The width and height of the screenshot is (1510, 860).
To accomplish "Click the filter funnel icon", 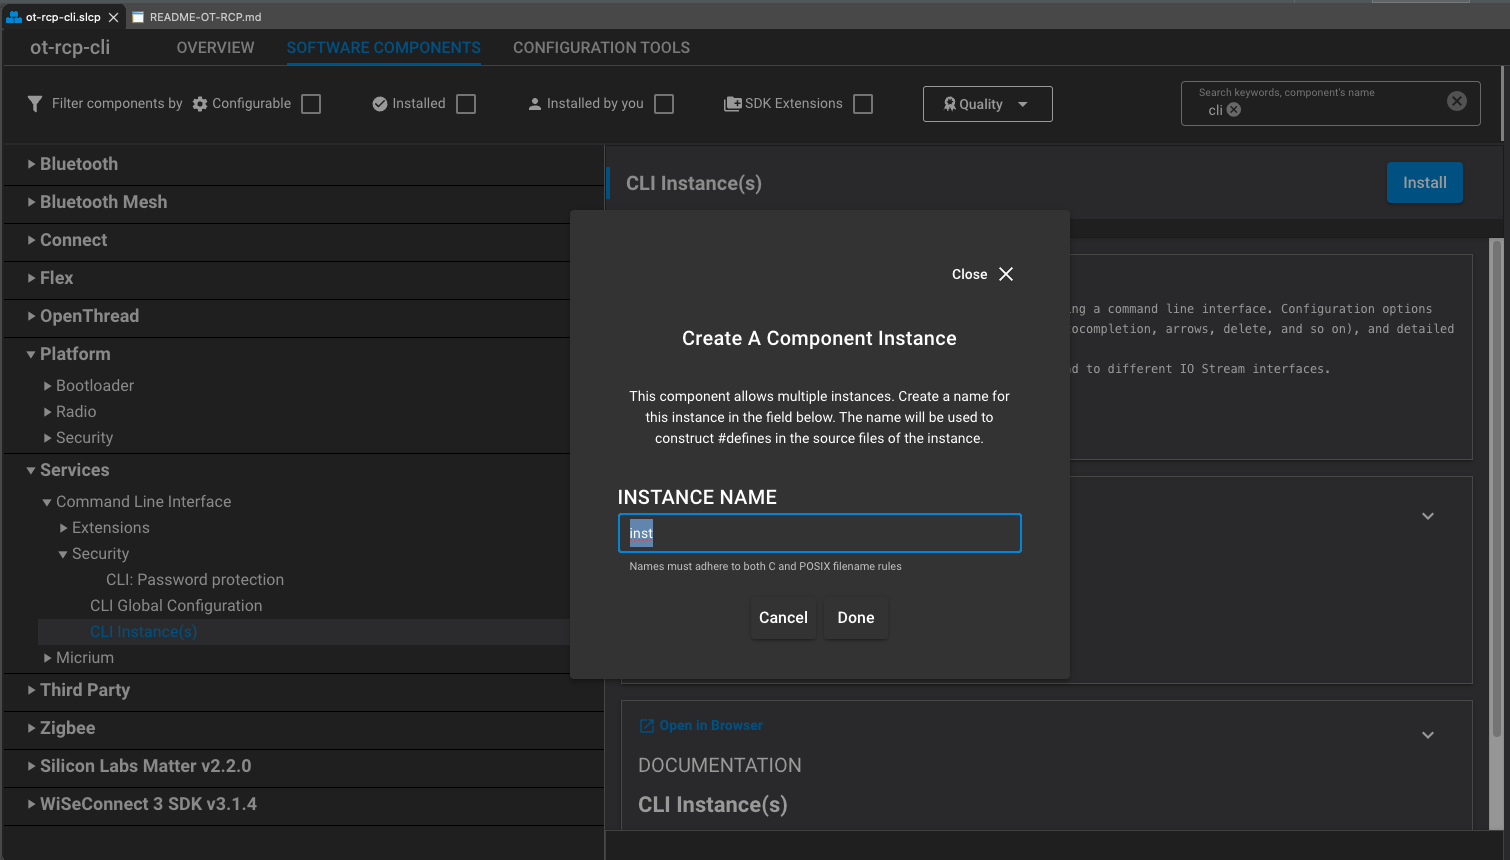I will [35, 104].
